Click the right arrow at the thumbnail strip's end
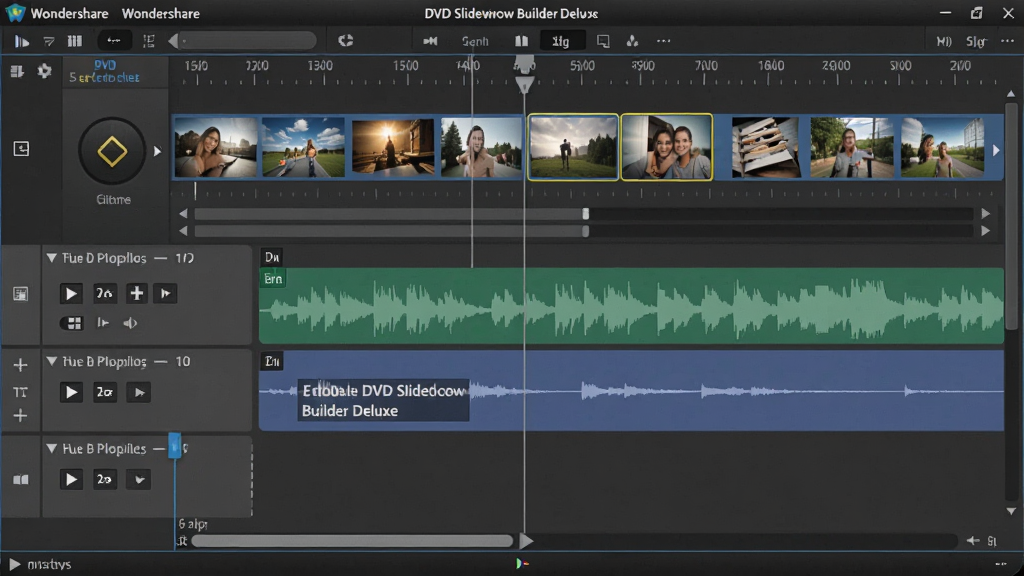1024x576 pixels. (996, 150)
